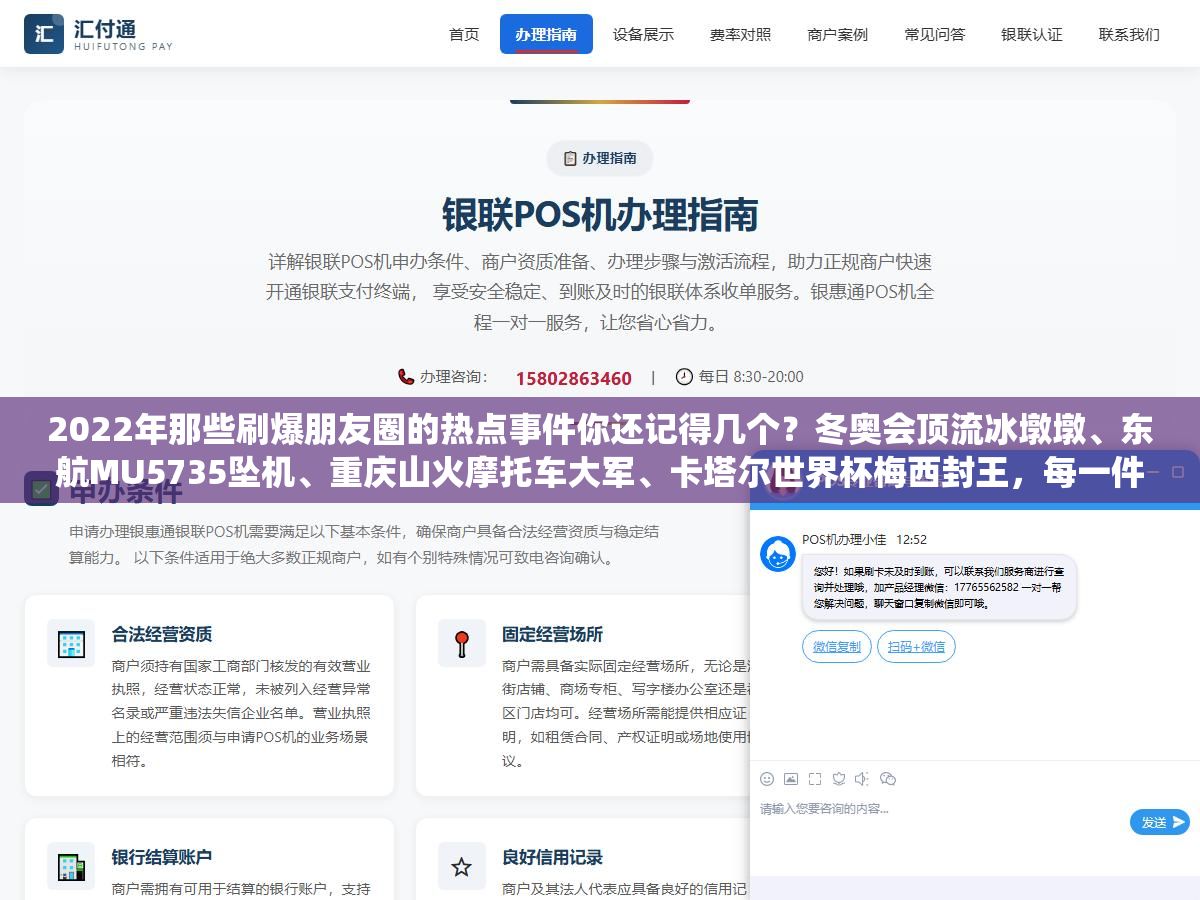Click the 固定经营场所 pin icon
1200x900 pixels.
click(462, 643)
